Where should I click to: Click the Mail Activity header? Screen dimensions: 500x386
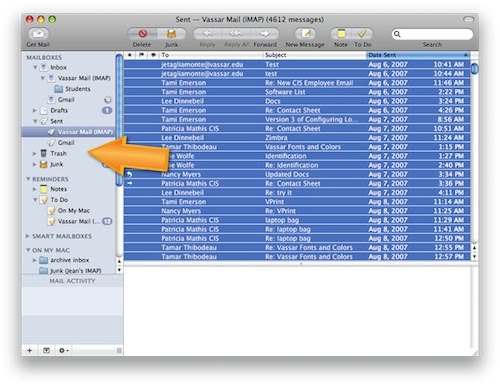pos(72,281)
